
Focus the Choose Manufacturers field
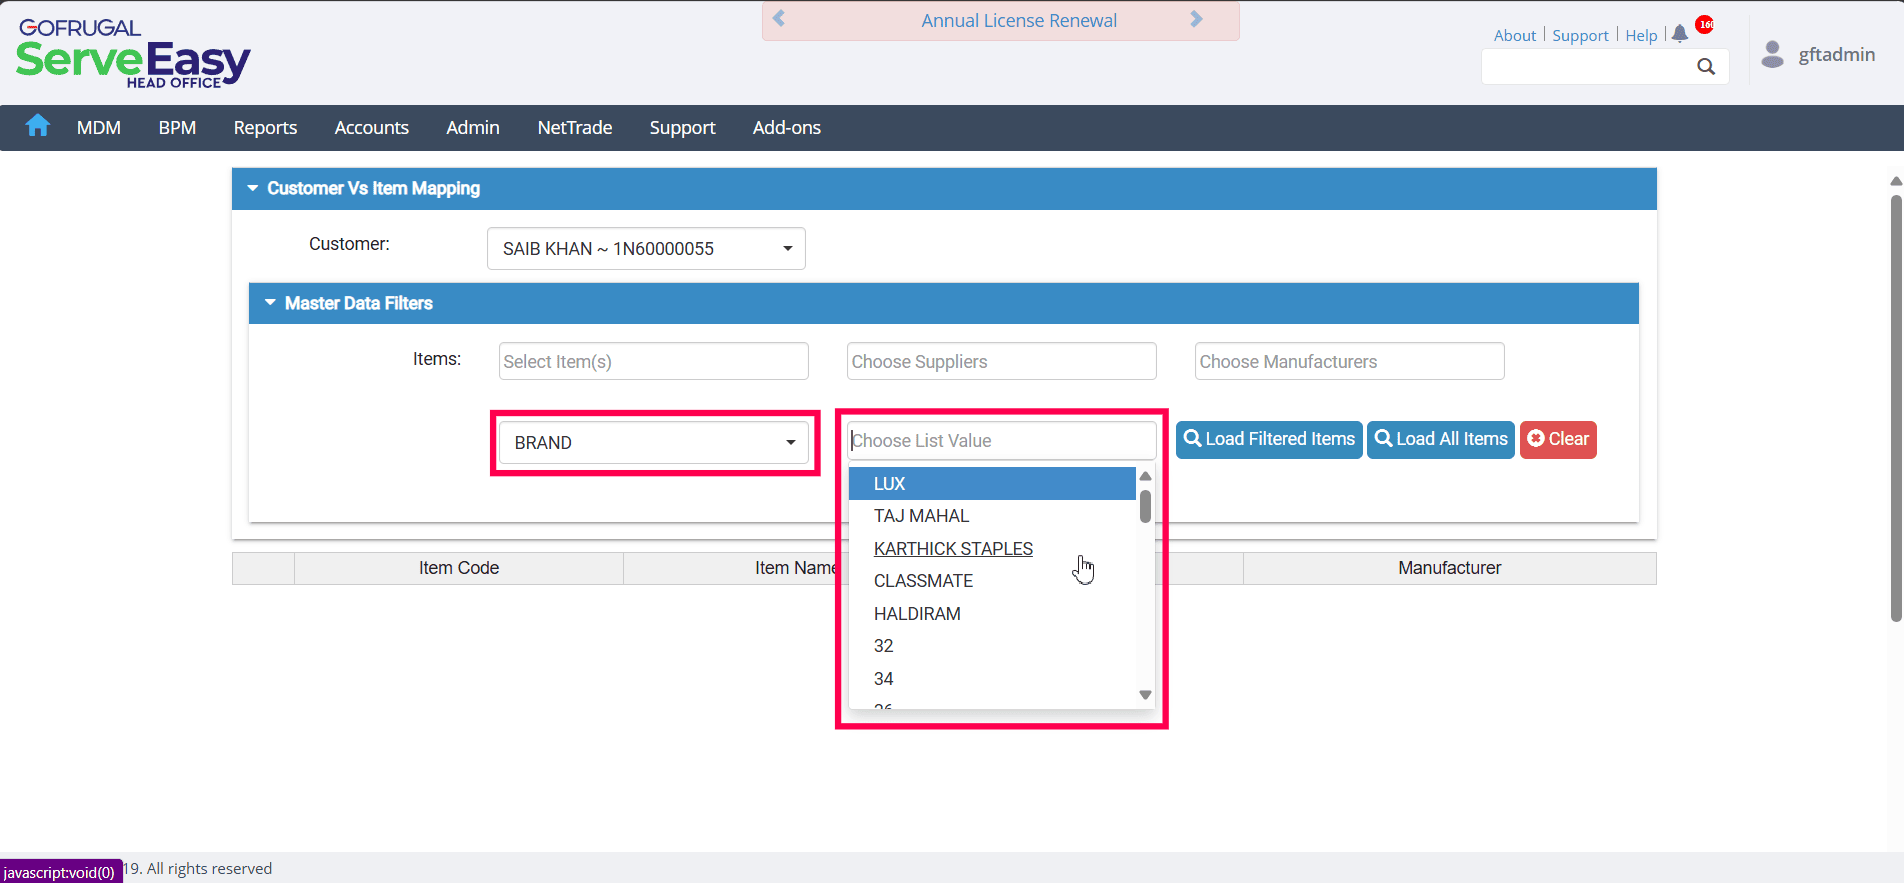(x=1350, y=361)
